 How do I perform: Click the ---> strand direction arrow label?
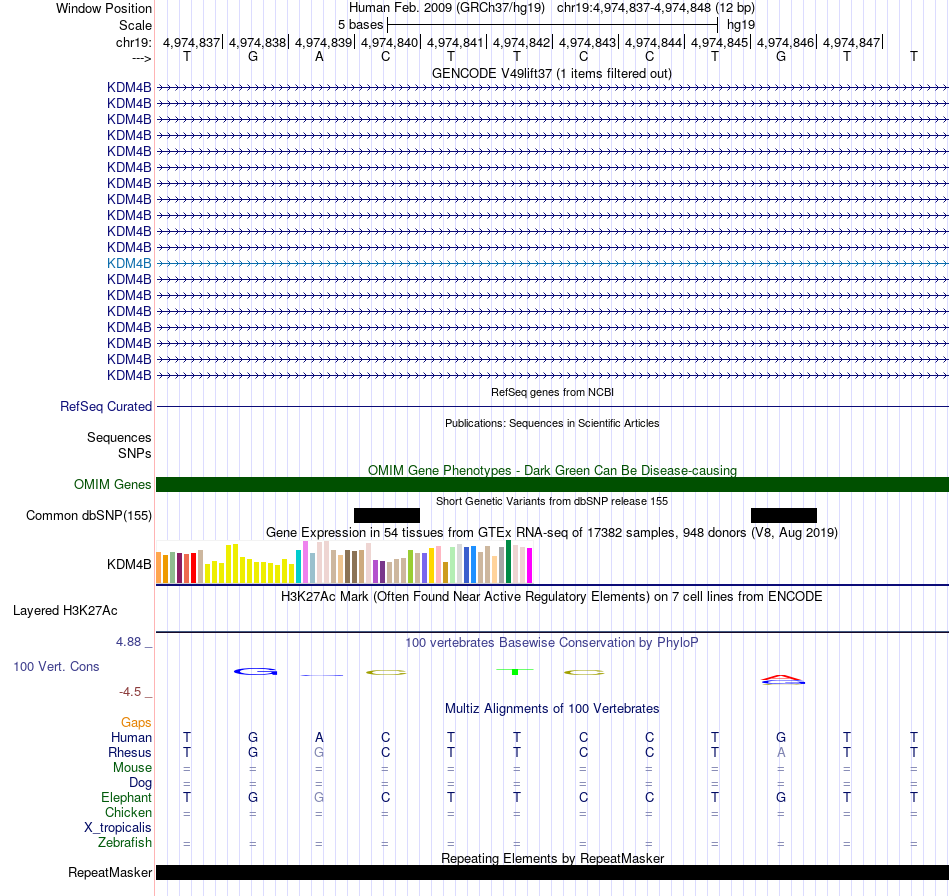142,59
